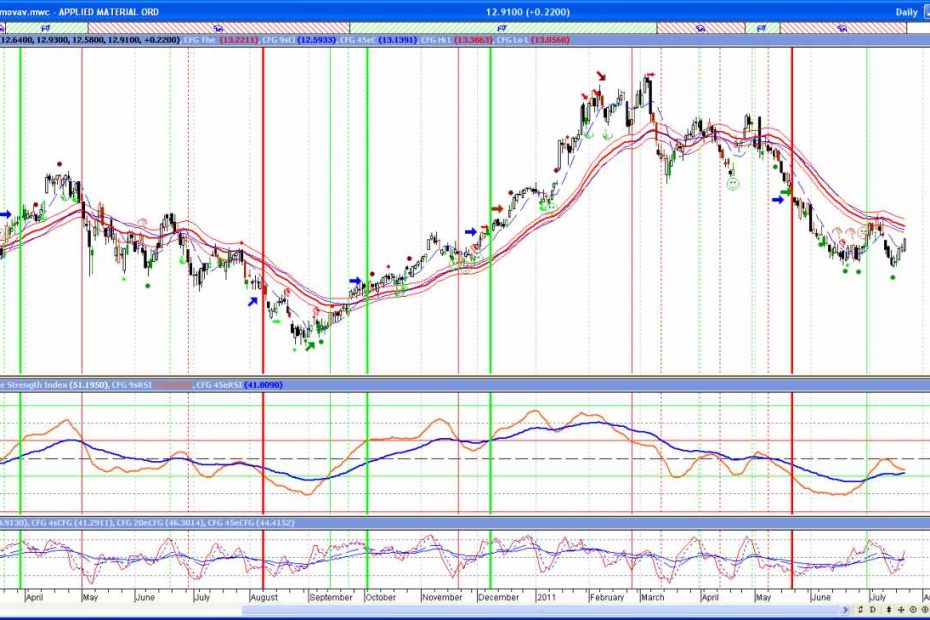Click the zoom out magnifier in bottom toolbar
930x620 pixels.
[x=912, y=608]
